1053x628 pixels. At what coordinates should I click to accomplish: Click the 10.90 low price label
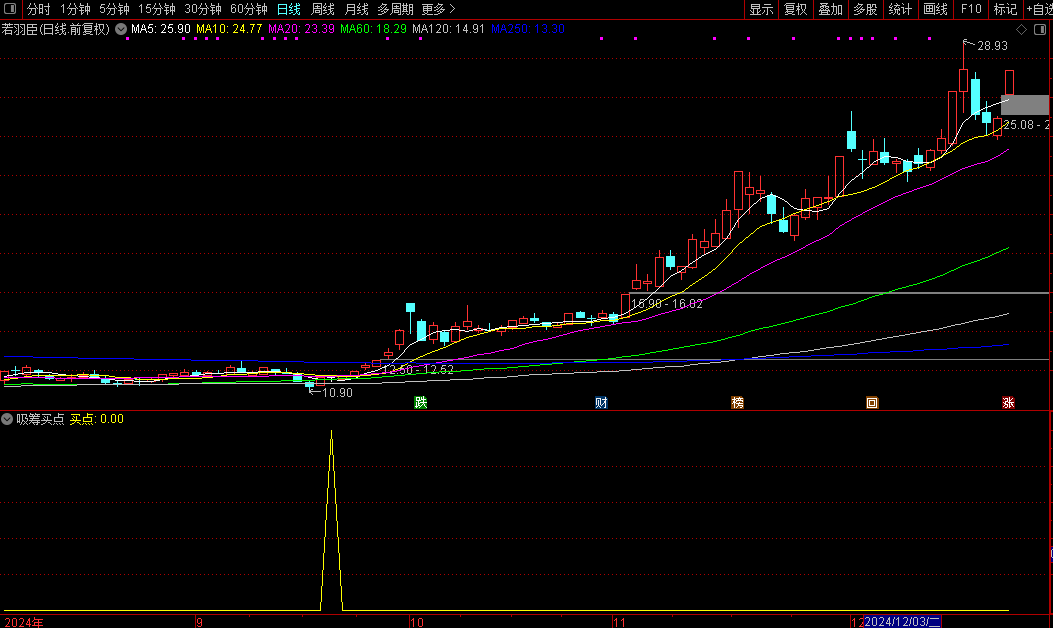point(337,393)
